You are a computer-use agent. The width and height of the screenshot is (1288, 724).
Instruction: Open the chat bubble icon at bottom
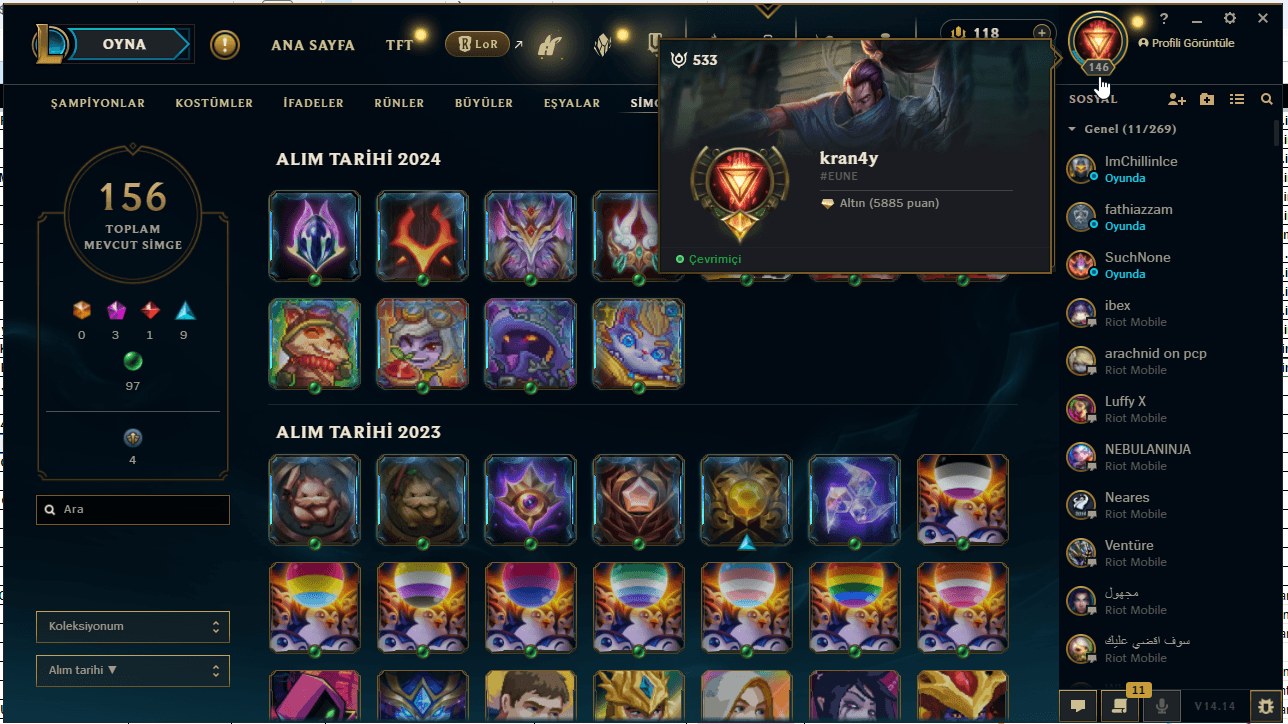point(1078,705)
